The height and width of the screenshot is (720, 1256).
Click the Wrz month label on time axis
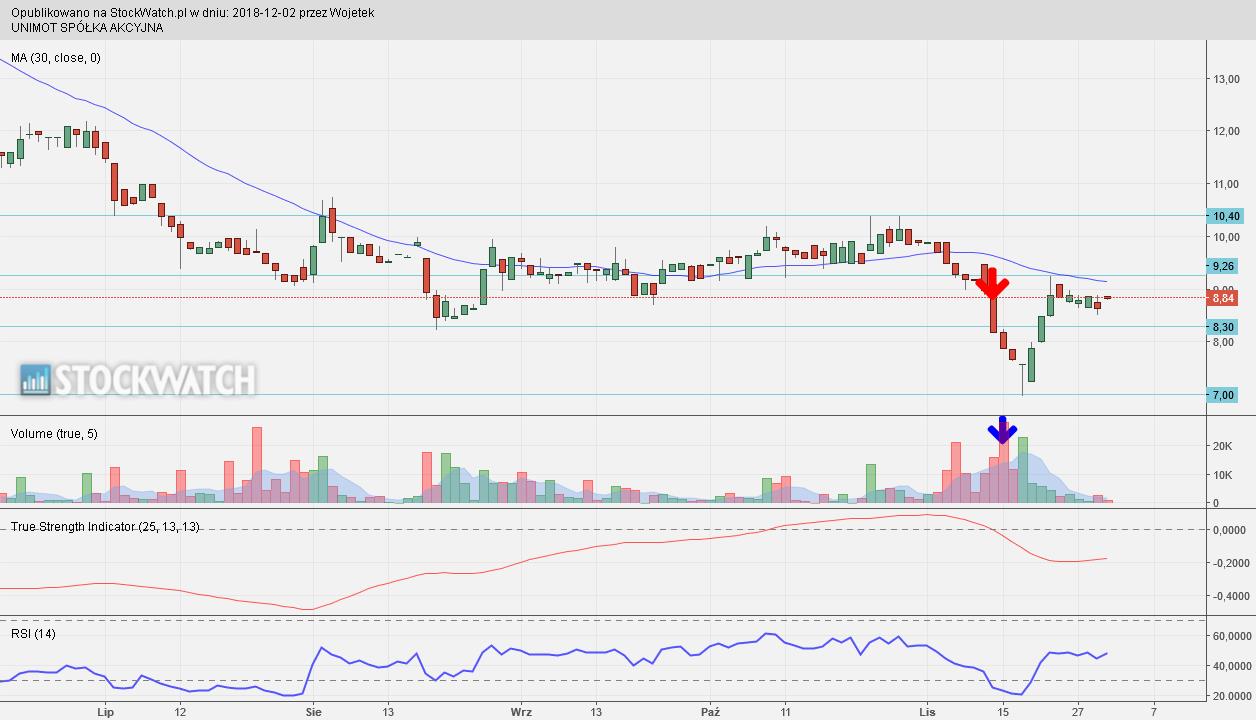[x=521, y=713]
